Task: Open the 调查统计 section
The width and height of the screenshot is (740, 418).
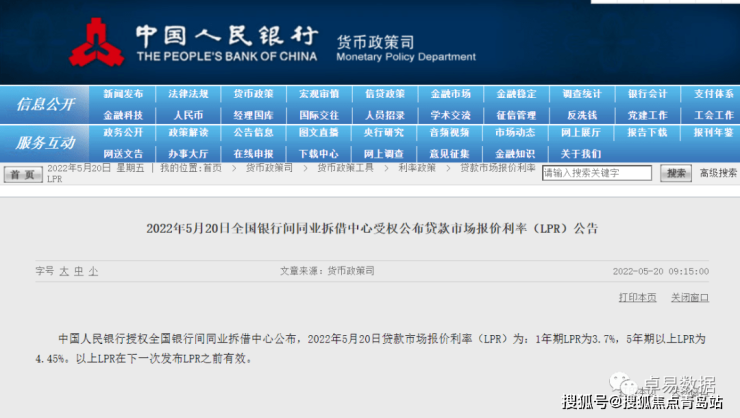Action: 582,94
